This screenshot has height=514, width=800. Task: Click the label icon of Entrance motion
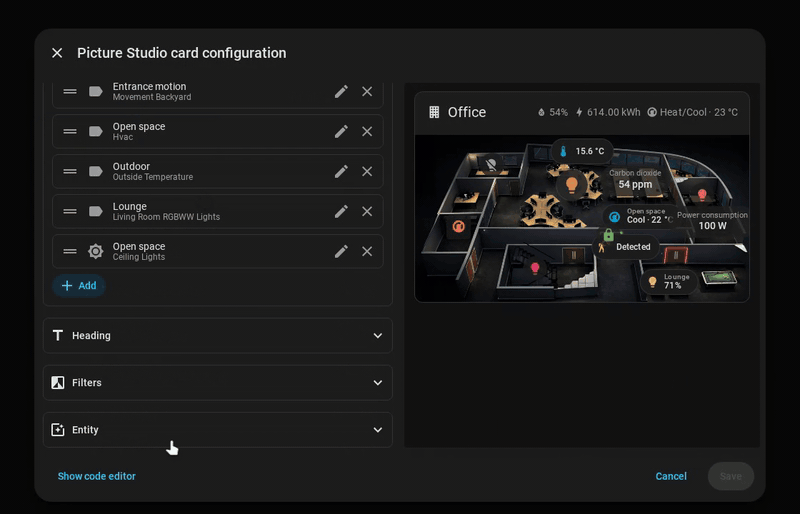[95, 91]
